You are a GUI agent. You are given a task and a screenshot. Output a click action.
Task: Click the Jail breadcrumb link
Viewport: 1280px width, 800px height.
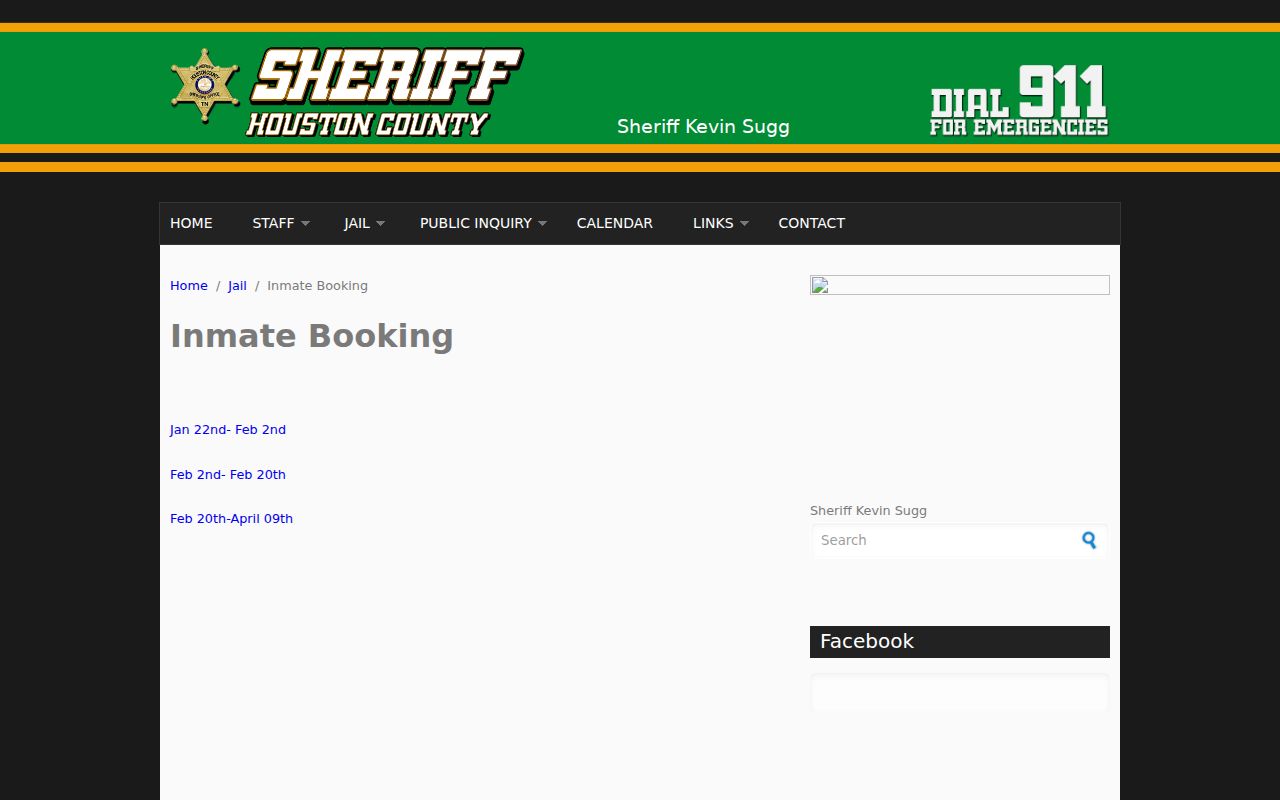click(237, 285)
